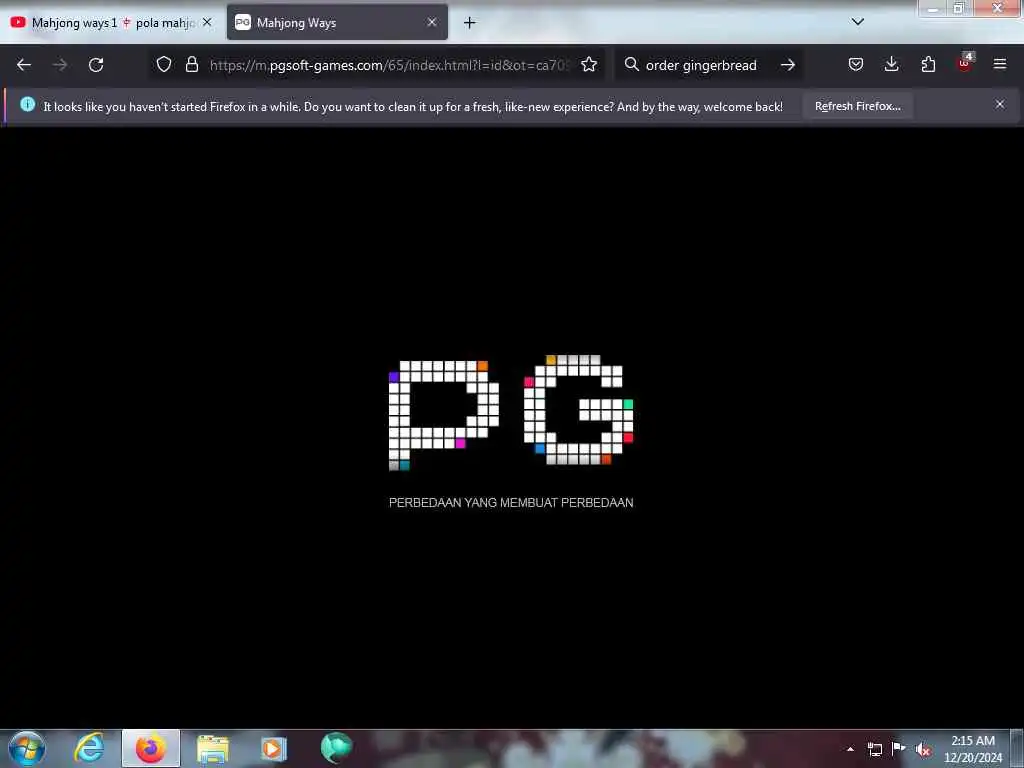The image size is (1024, 768).
Task: List all tabs dropdown arrow
Action: point(858,22)
